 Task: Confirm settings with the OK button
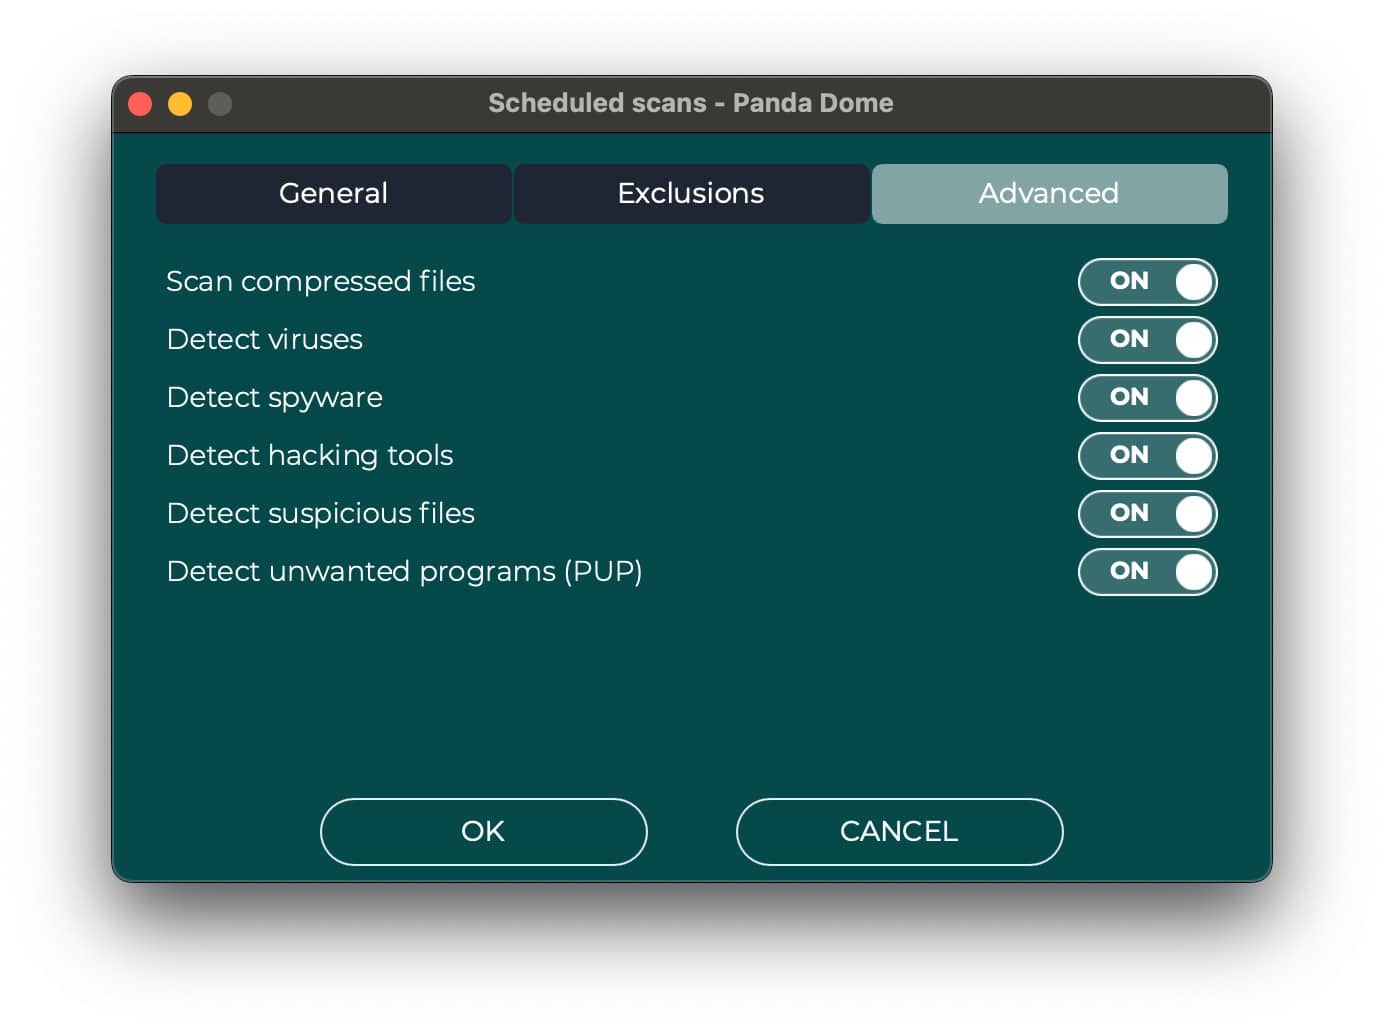click(483, 831)
